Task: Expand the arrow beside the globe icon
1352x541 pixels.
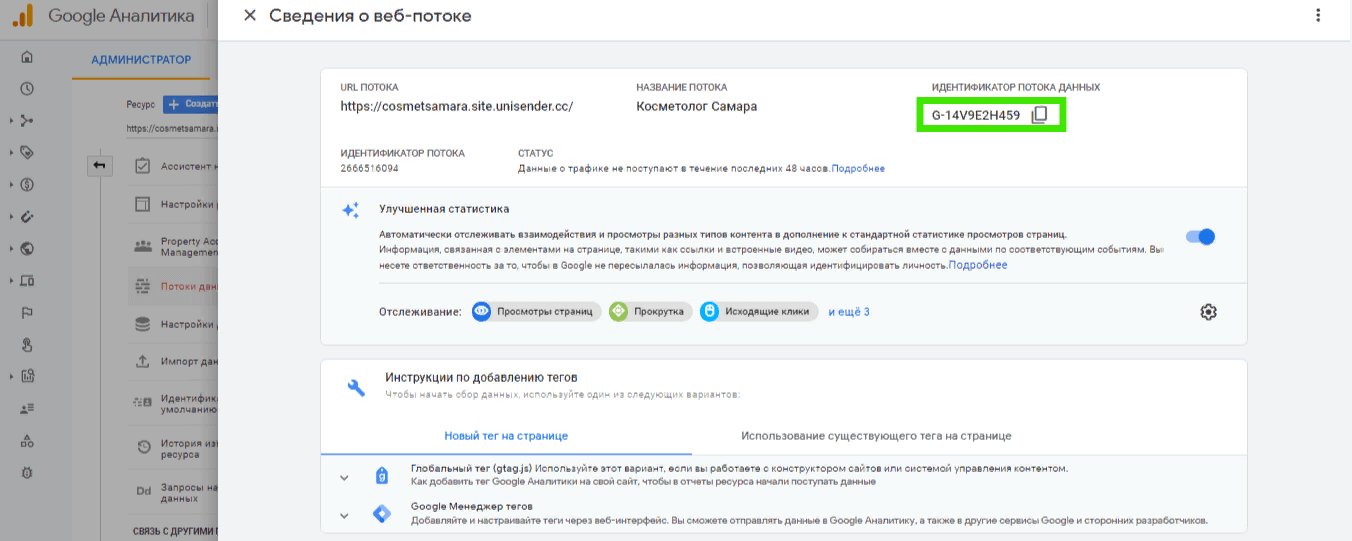Action: click(11, 249)
